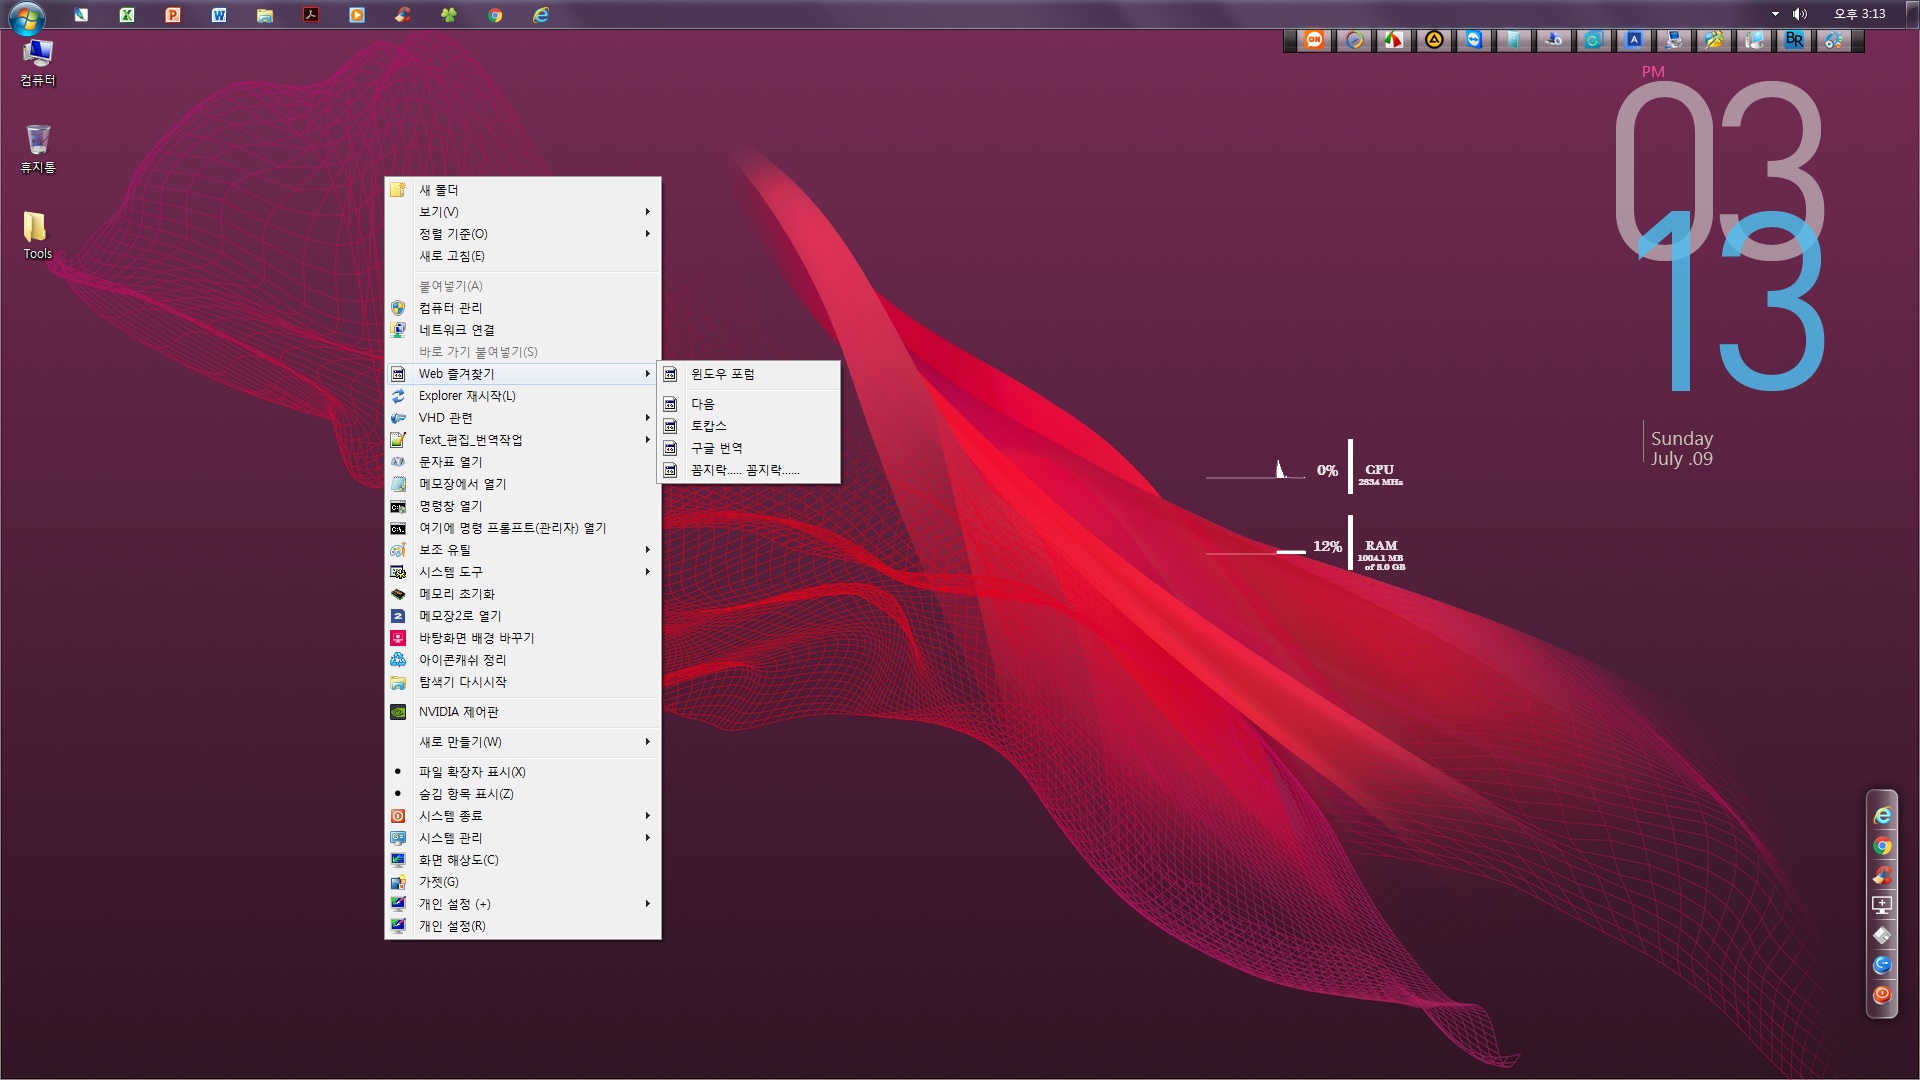1920x1080 pixels.
Task: Launch CCleaner from the top taskbar
Action: tap(403, 15)
